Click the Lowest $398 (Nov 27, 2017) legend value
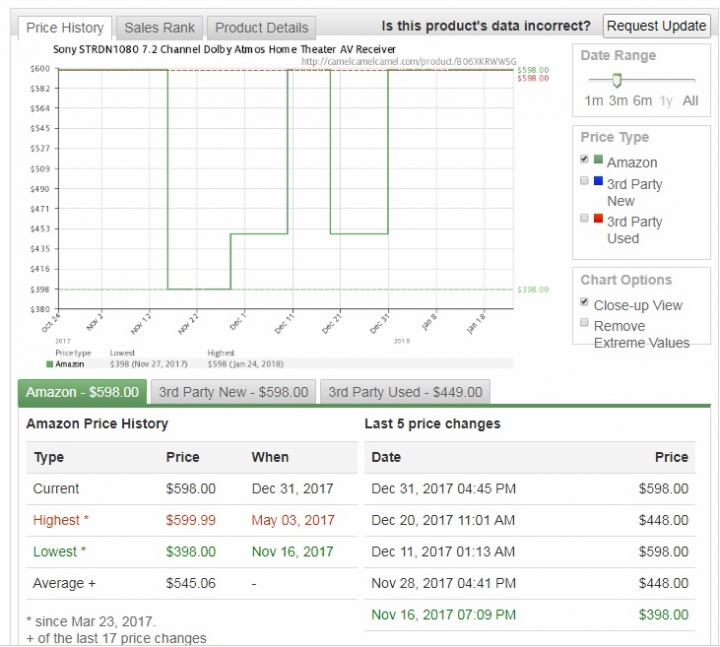 point(148,364)
